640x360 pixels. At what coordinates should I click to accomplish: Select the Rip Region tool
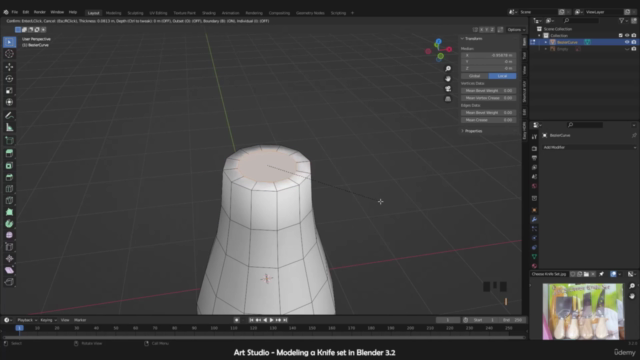[x=9, y=282]
